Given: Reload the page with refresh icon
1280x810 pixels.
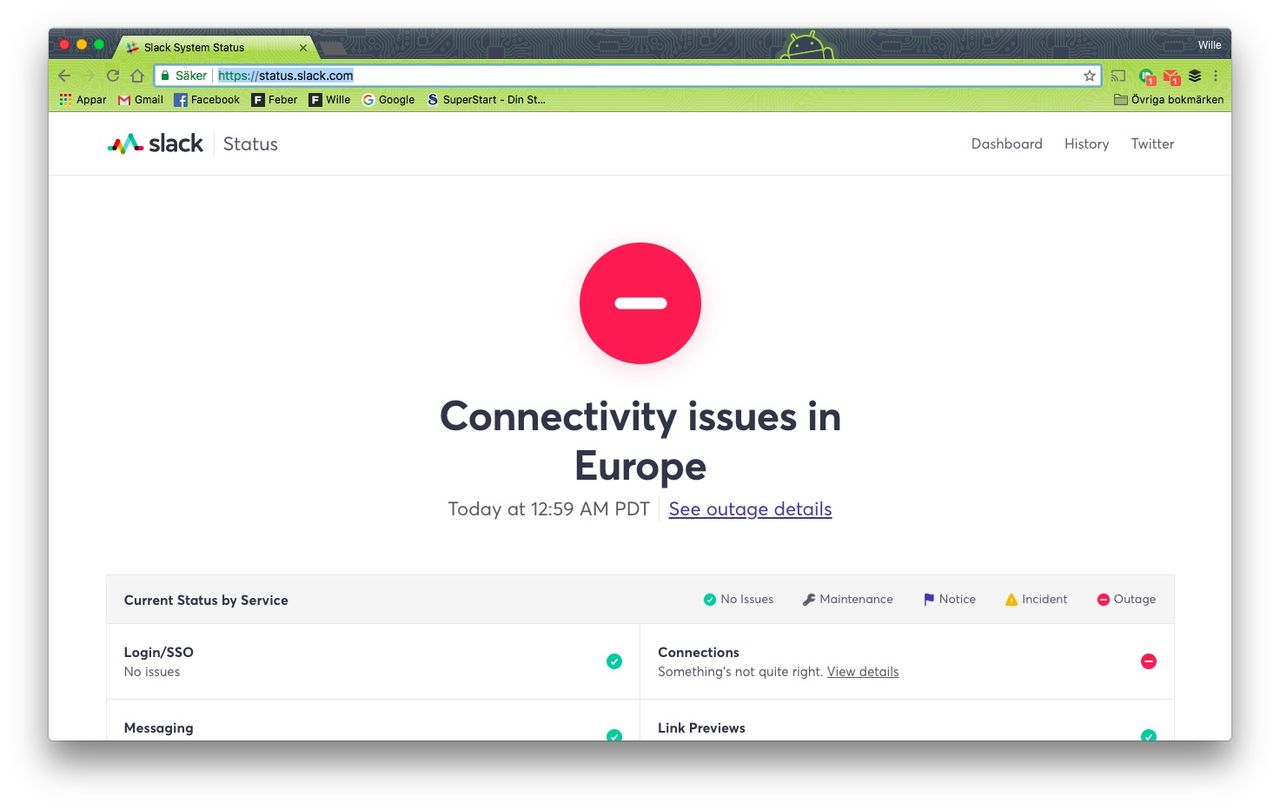Looking at the screenshot, I should [x=113, y=76].
